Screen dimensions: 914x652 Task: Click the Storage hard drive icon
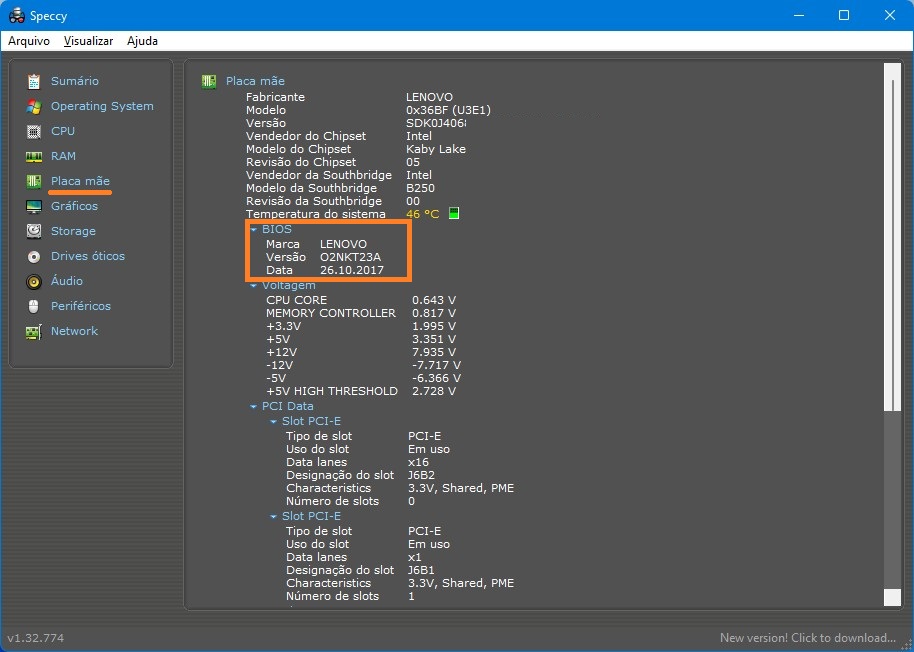pyautogui.click(x=34, y=231)
